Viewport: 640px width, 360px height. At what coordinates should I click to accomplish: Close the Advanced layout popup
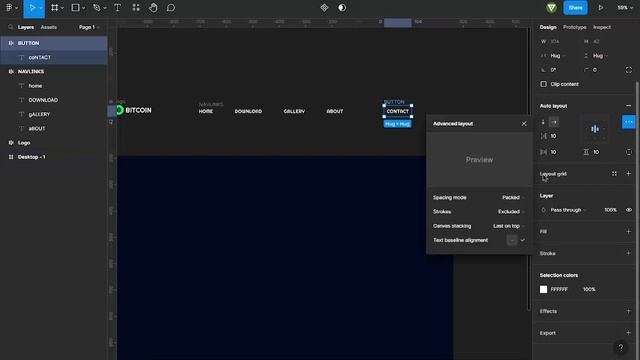[524, 124]
